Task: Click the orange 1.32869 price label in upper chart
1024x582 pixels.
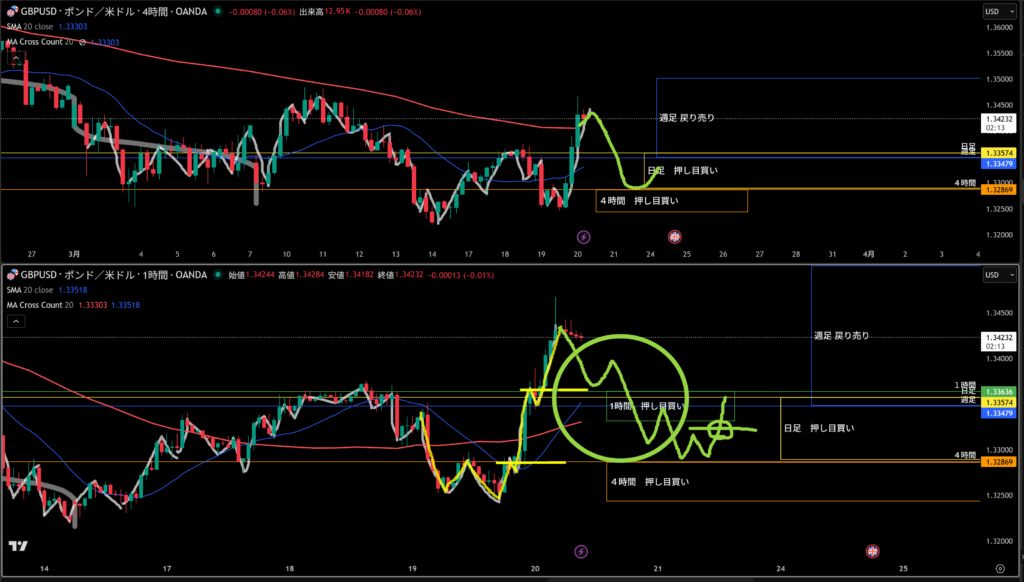Action: [x=1001, y=189]
